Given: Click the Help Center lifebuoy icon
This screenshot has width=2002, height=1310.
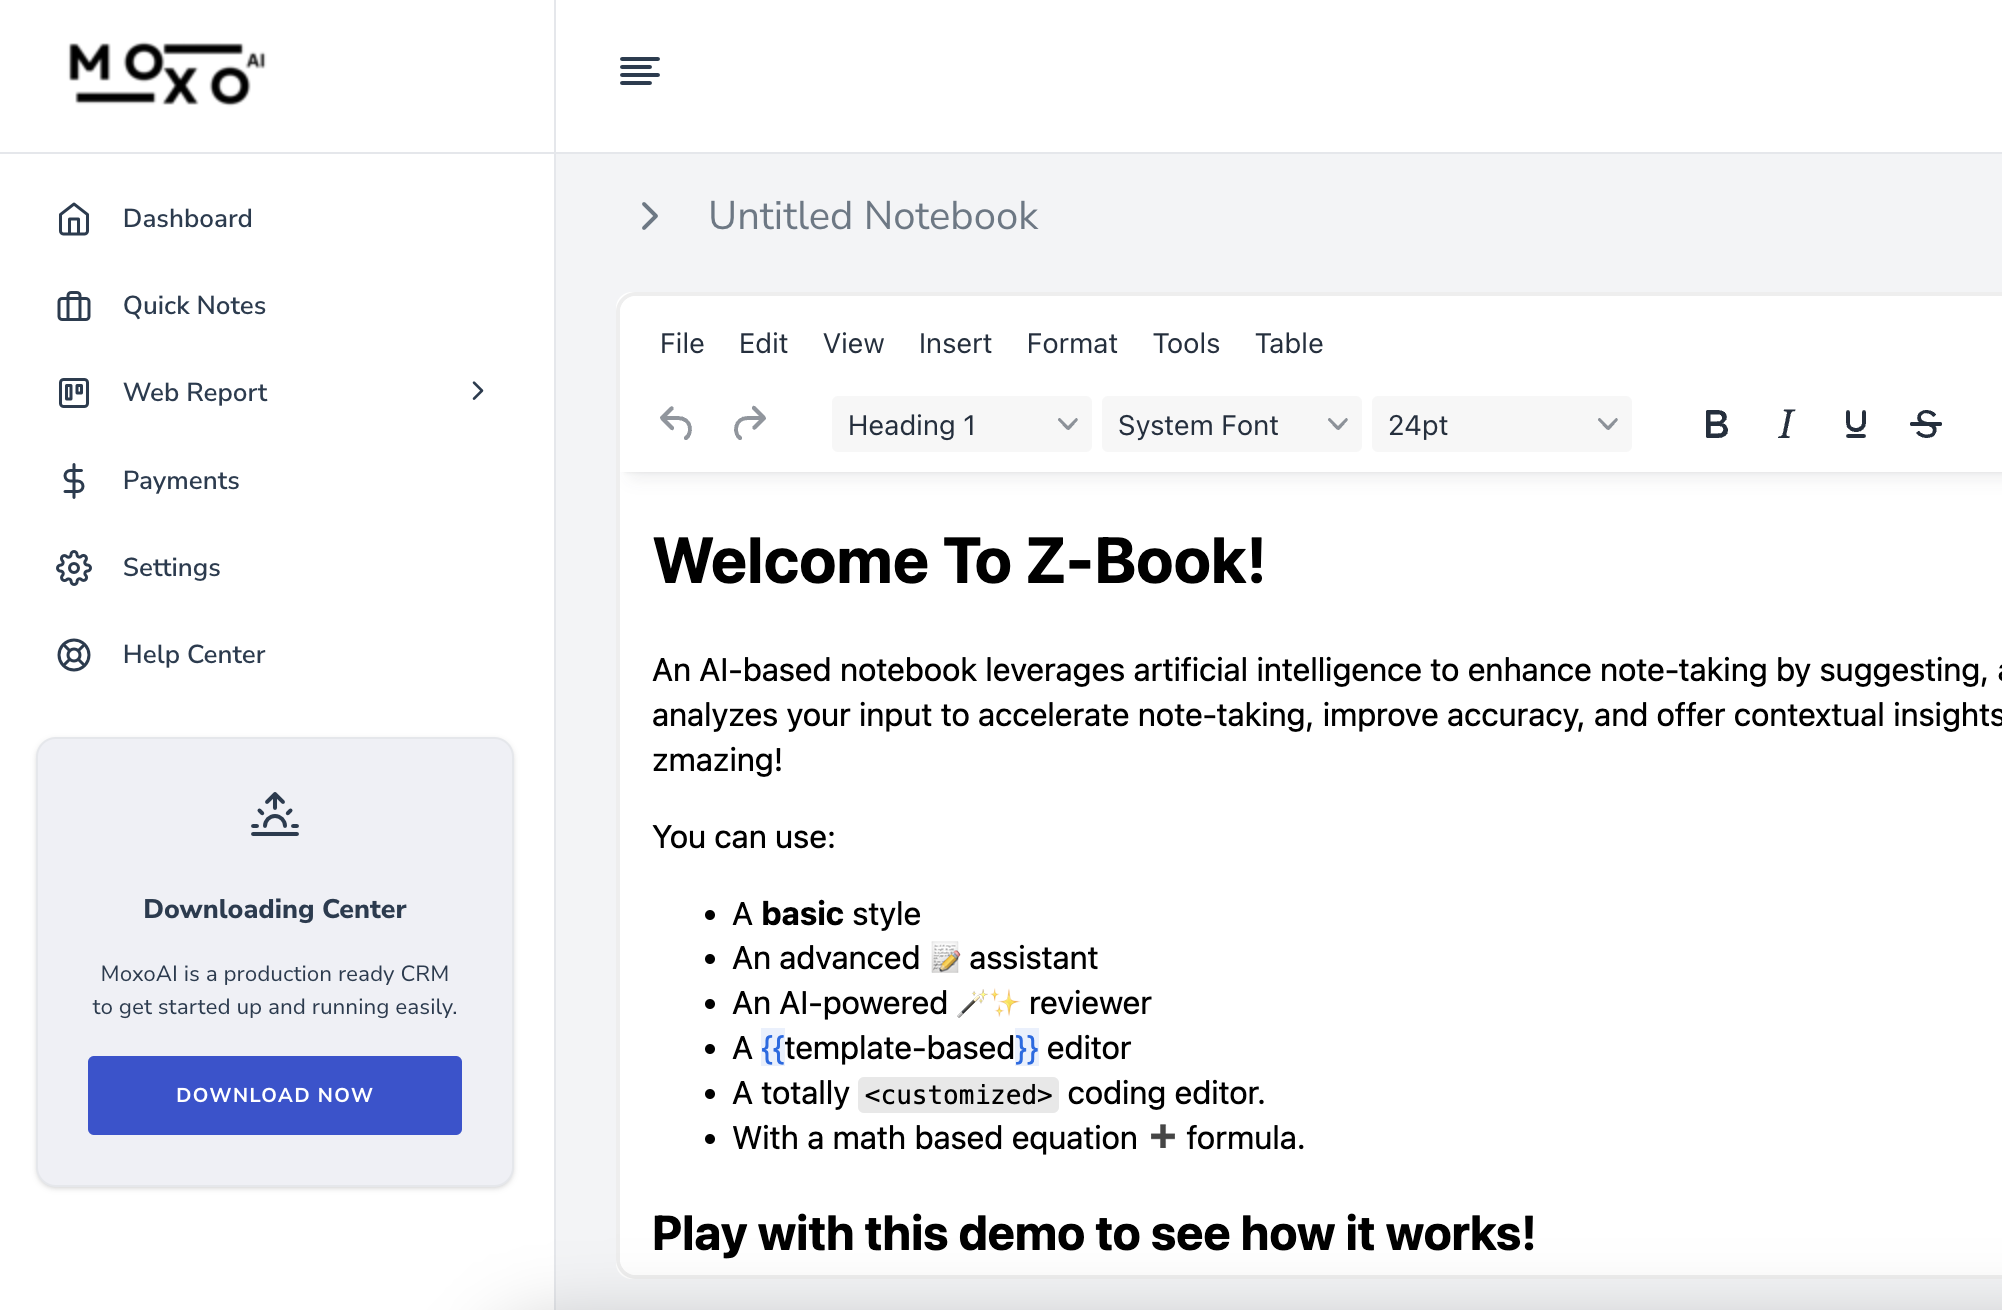Looking at the screenshot, I should (x=74, y=655).
